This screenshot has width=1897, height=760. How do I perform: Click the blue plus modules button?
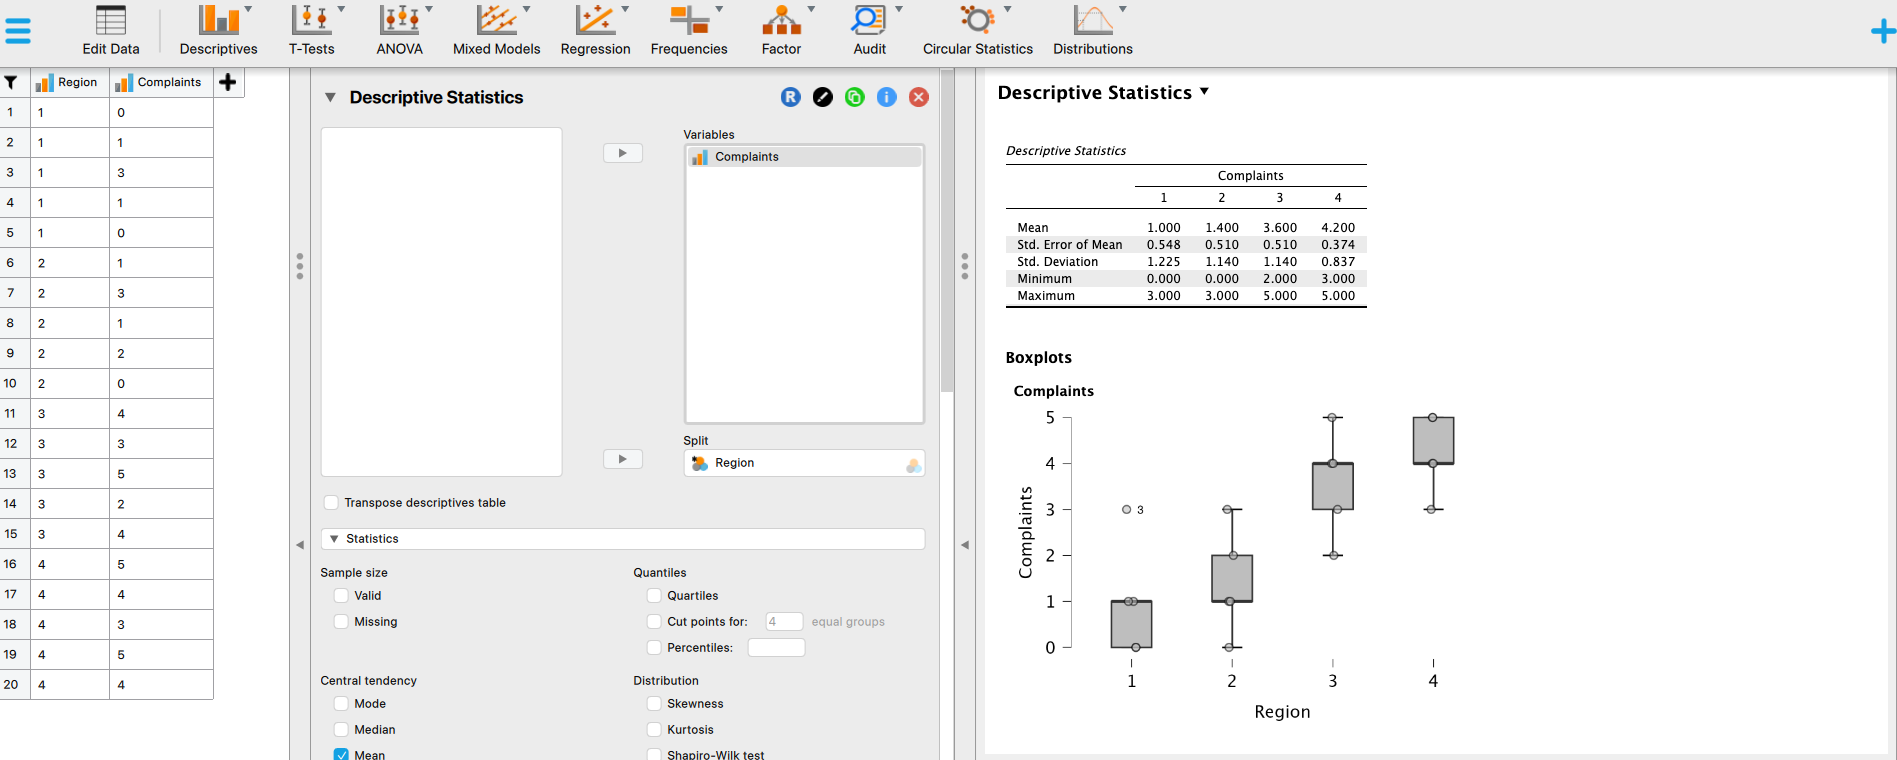point(1883,32)
